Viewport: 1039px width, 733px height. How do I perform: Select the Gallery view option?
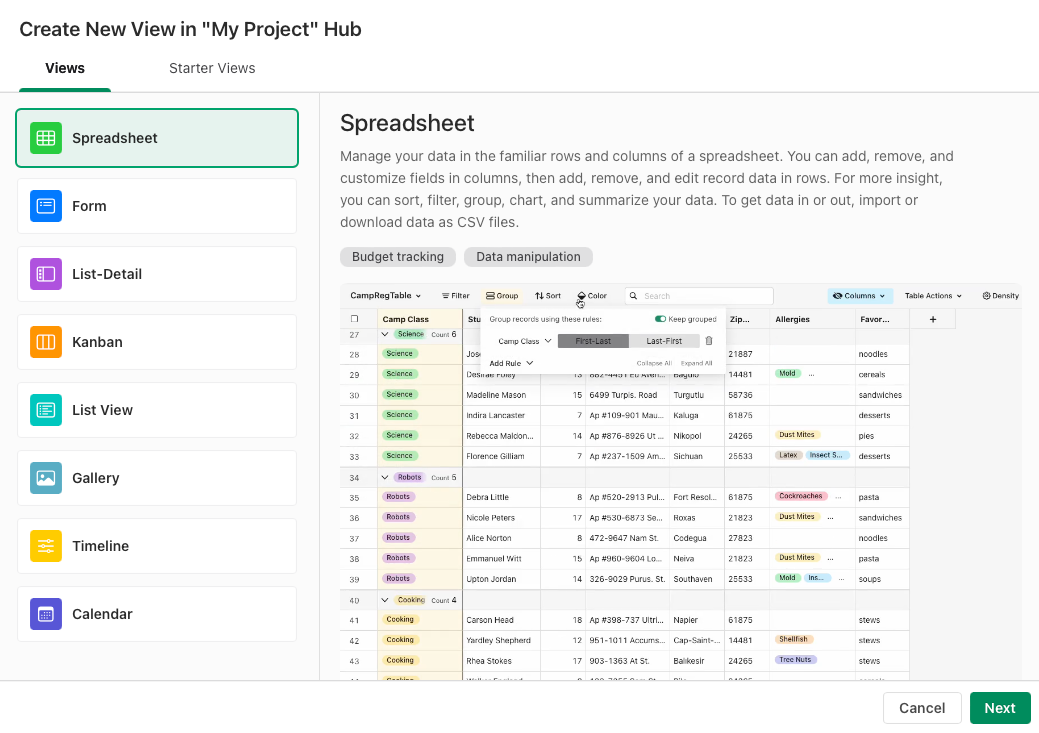click(157, 478)
